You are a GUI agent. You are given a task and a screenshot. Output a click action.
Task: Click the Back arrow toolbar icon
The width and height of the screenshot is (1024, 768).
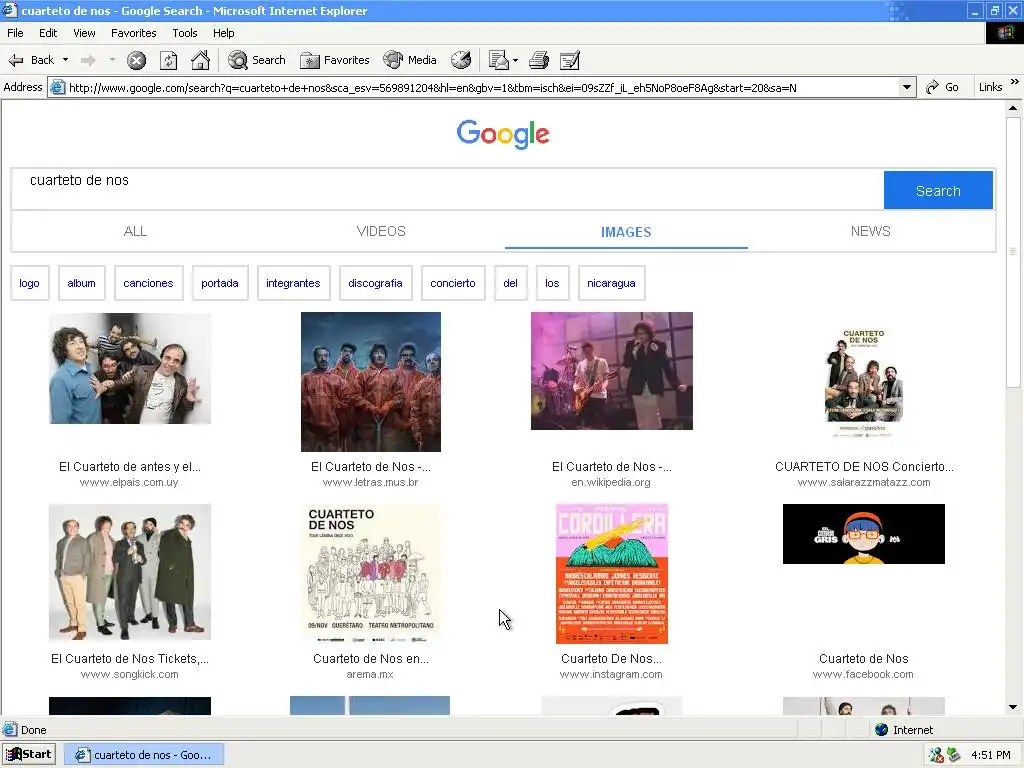tap(16, 60)
